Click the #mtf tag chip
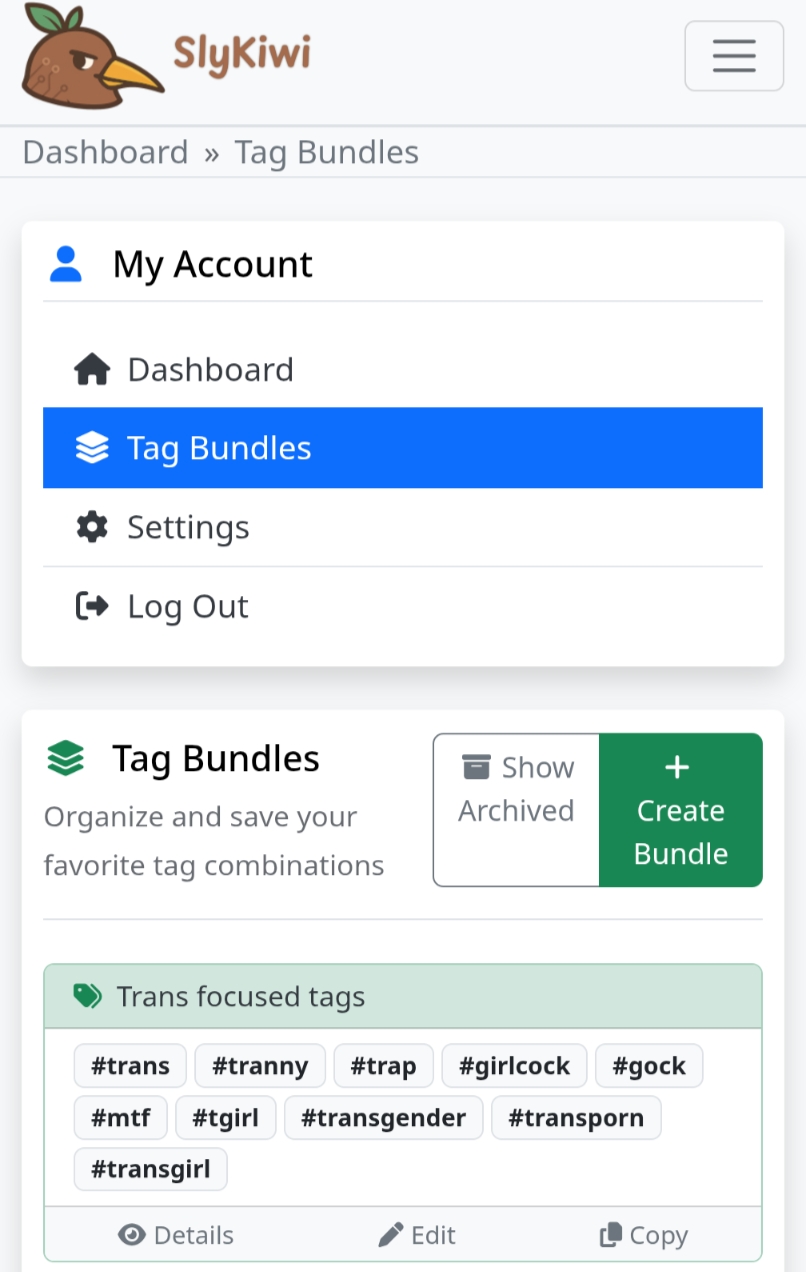The image size is (806, 1272). click(120, 1118)
